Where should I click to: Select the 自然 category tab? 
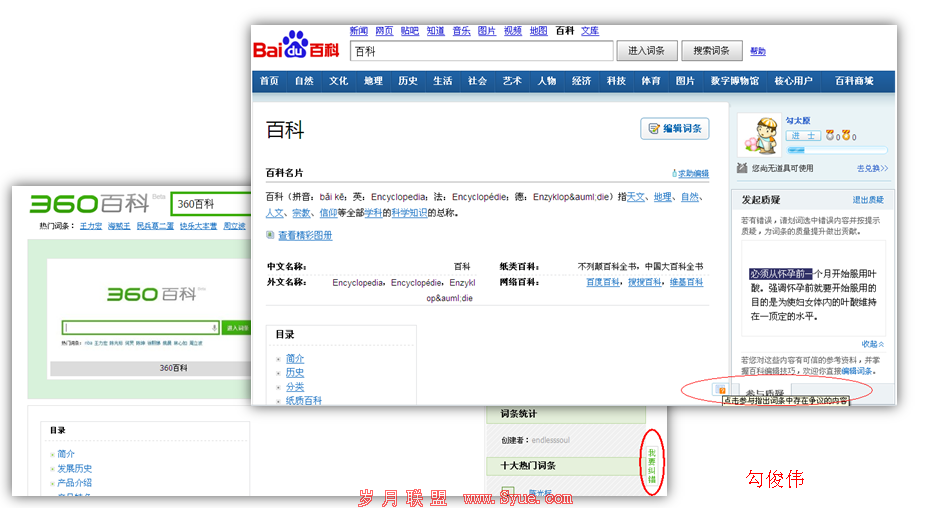pos(304,81)
